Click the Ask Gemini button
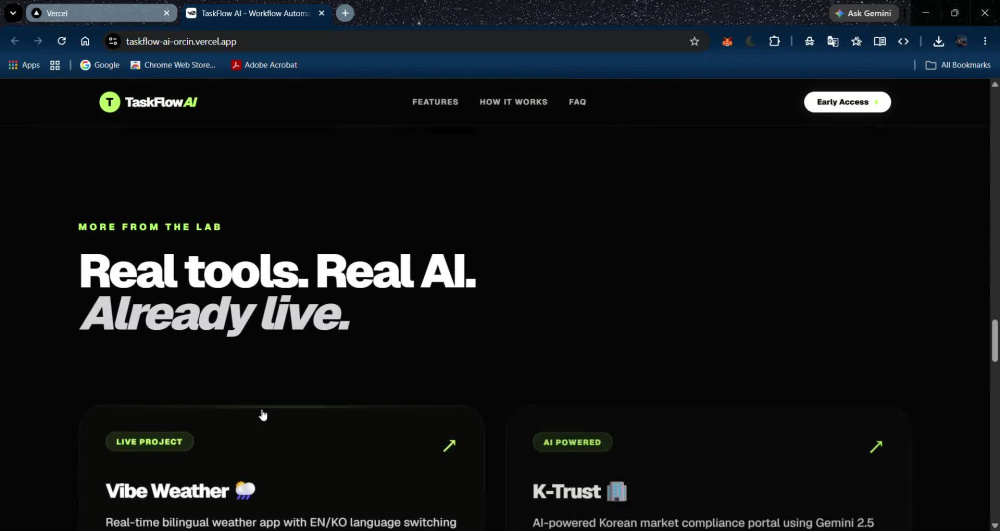The height and width of the screenshot is (531, 1000). coord(864,13)
